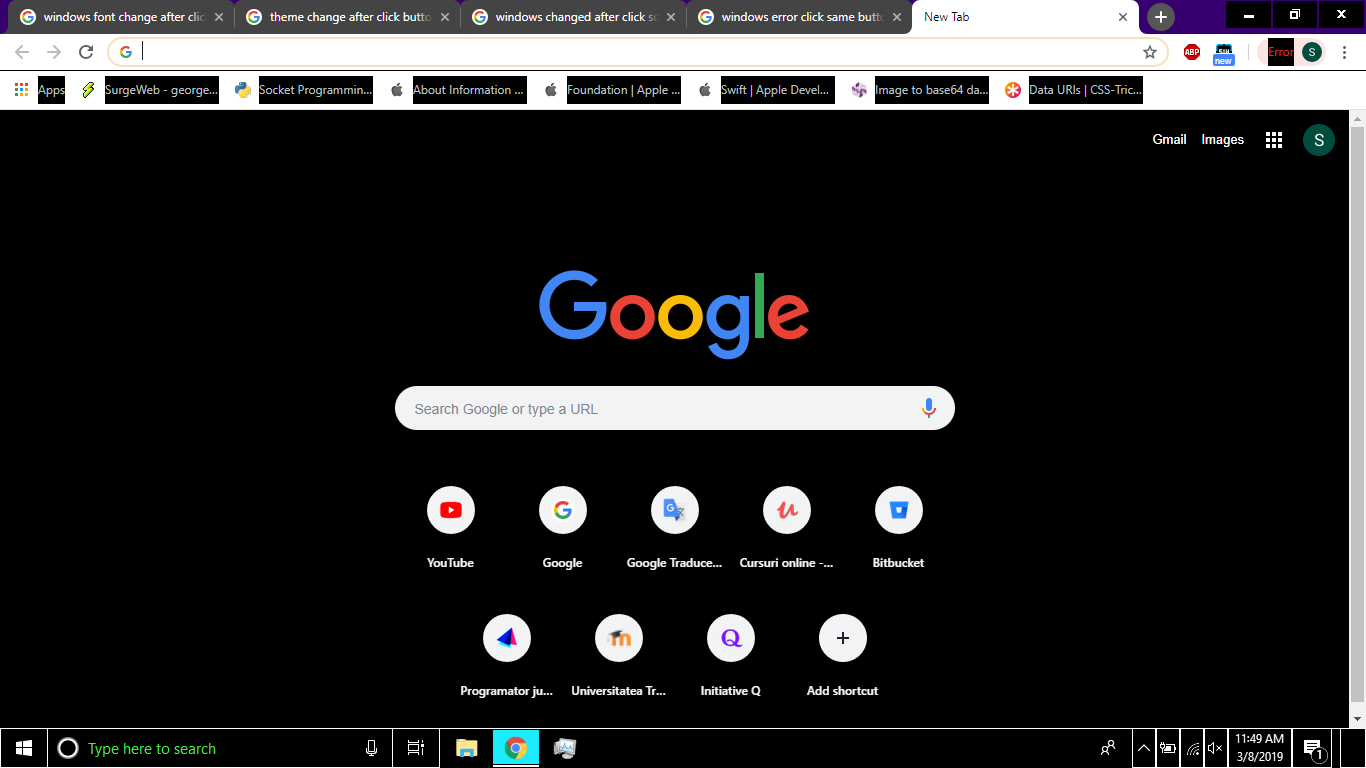1366x768 pixels.
Task: Close the theme change after click tab
Action: [445, 17]
